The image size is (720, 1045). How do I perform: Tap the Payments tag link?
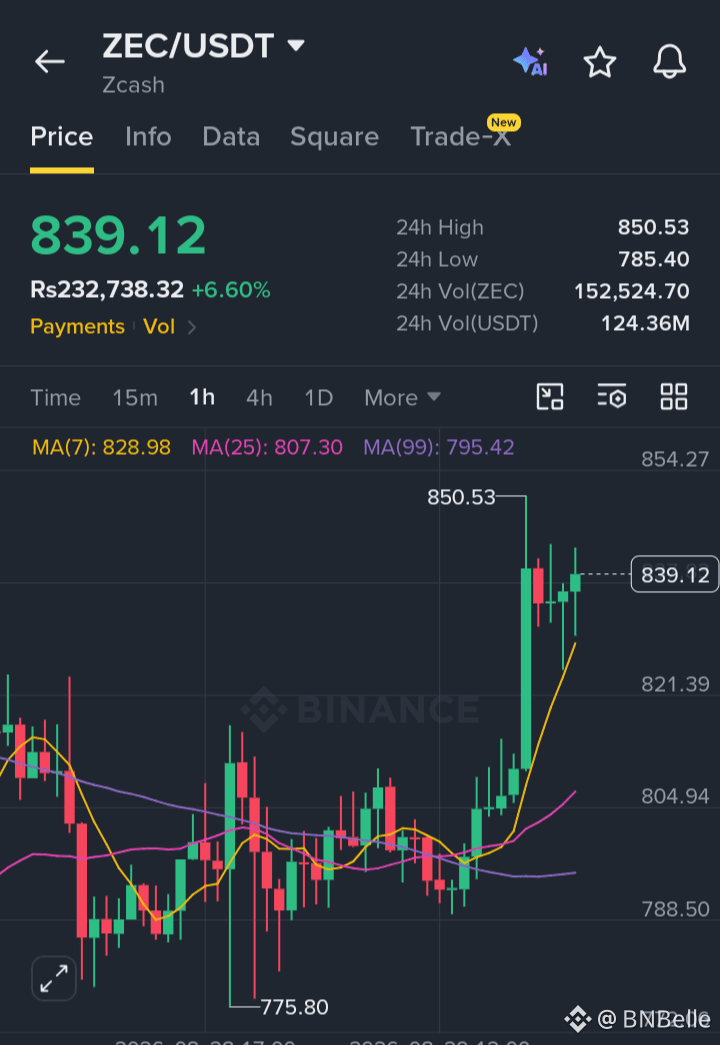77,327
